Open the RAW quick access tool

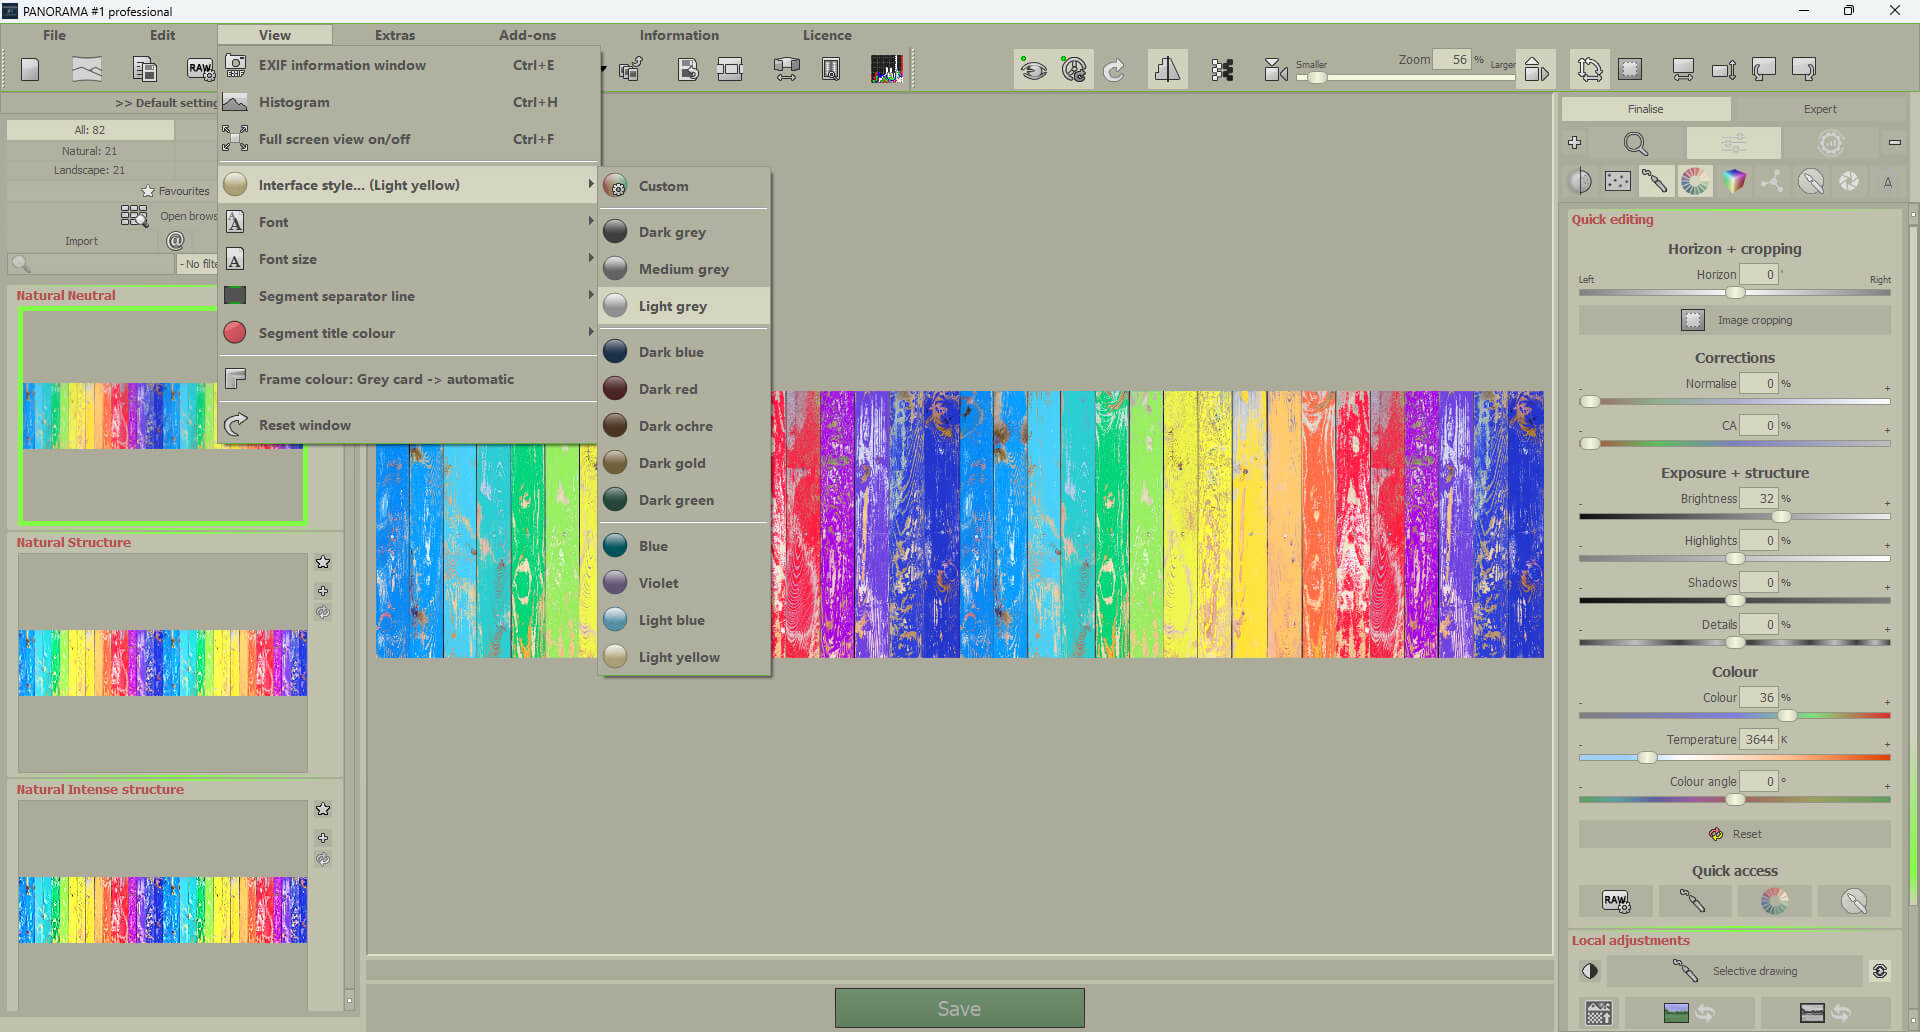[1616, 901]
